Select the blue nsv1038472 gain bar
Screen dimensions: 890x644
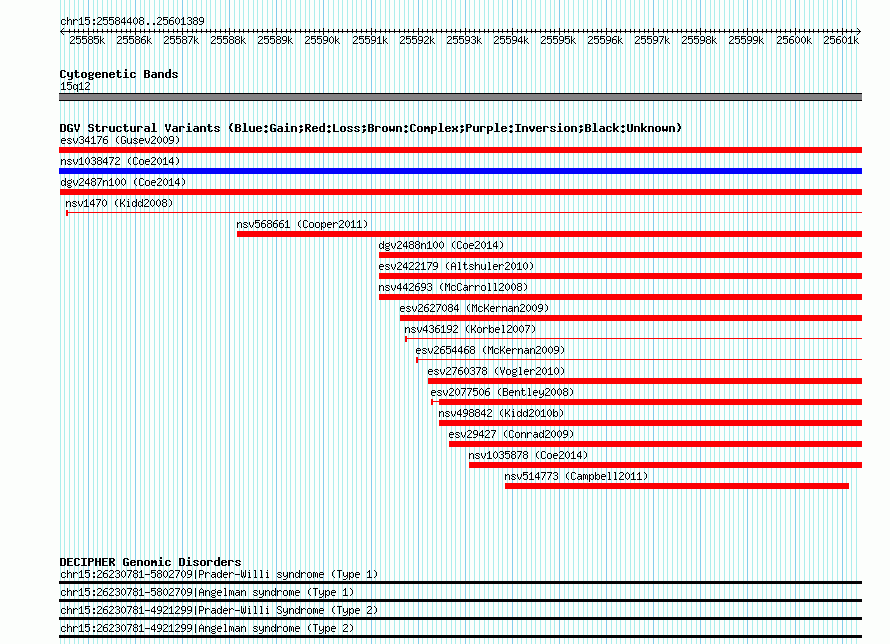(x=460, y=171)
